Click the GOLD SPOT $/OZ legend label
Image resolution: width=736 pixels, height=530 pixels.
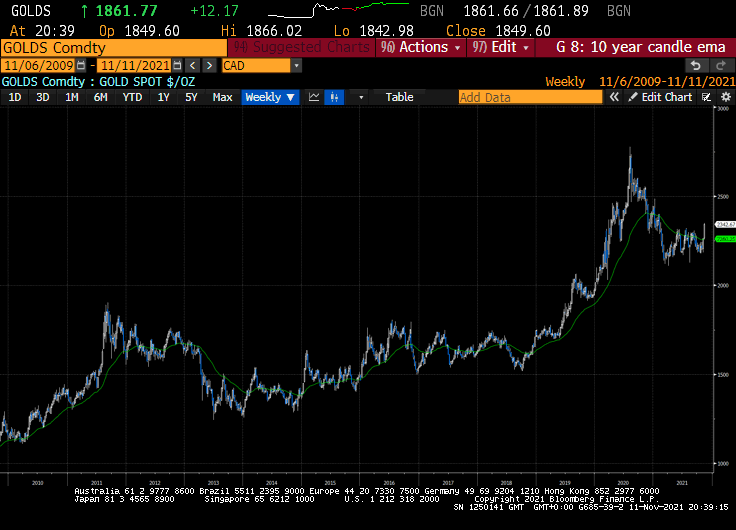pyautogui.click(x=147, y=82)
